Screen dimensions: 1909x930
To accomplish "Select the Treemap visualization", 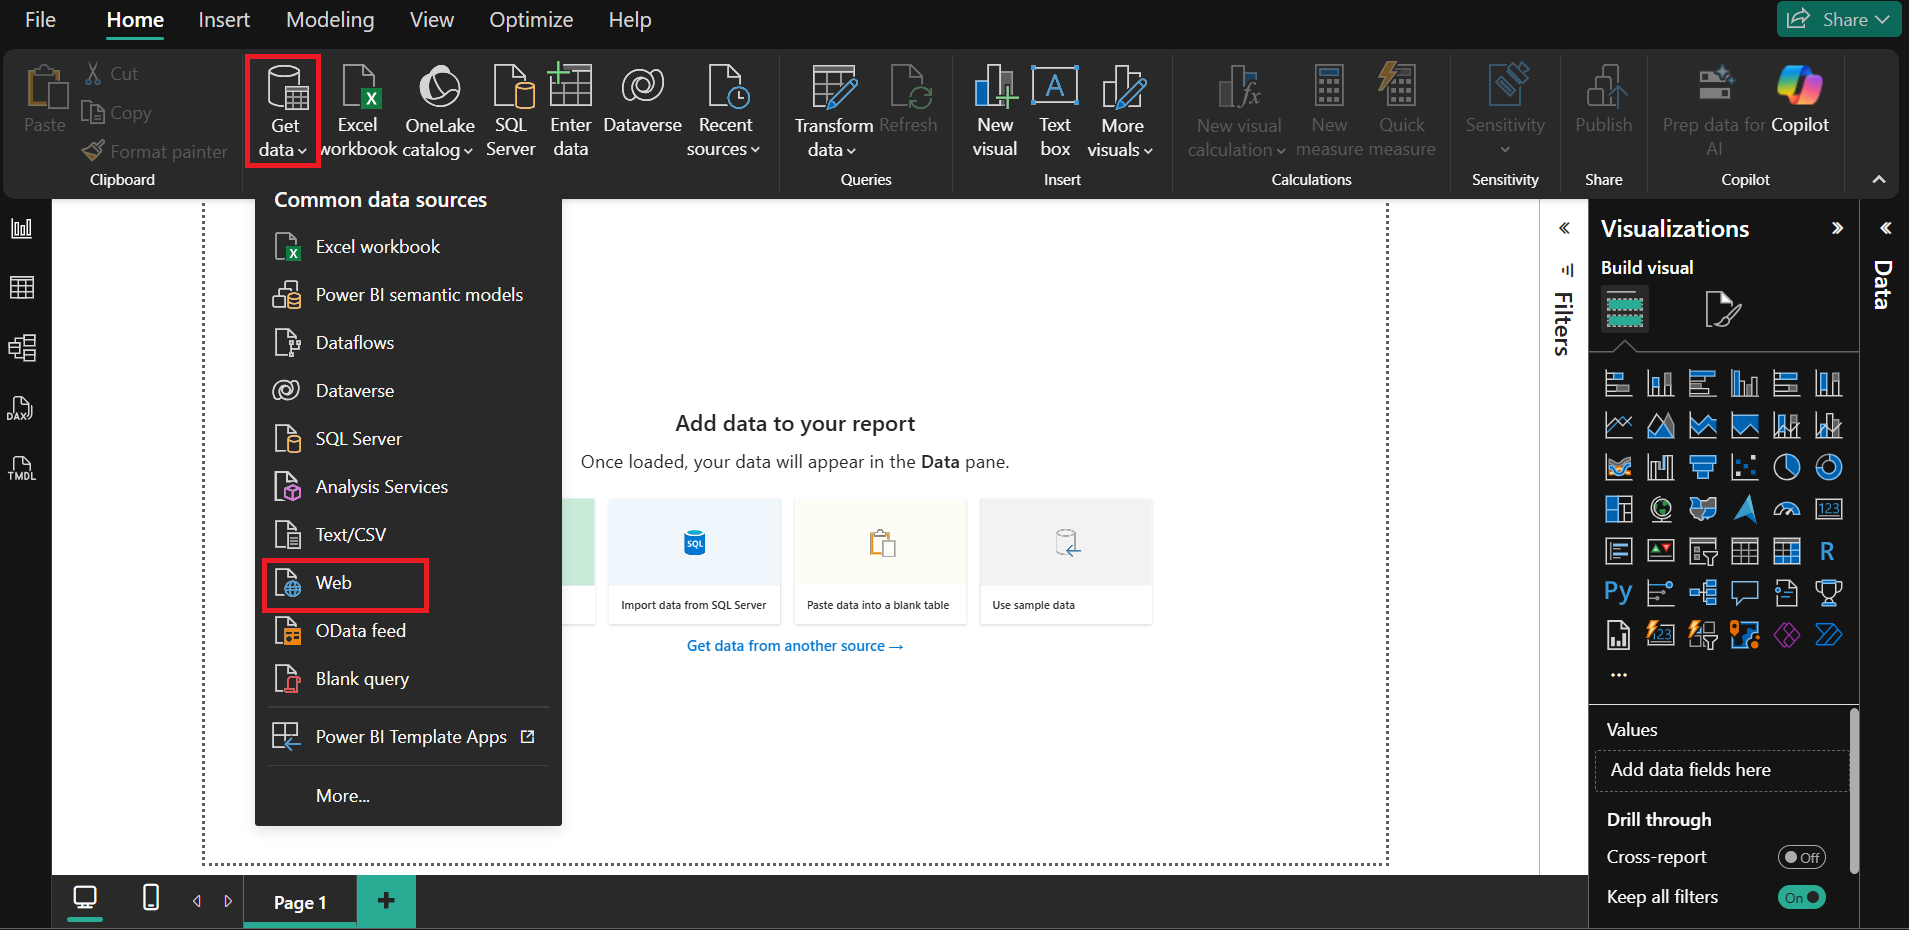I will (x=1618, y=509).
